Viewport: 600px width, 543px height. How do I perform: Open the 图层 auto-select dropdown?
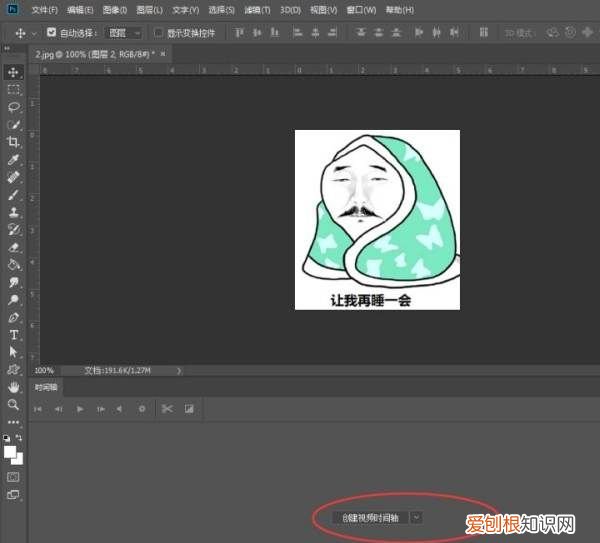click(x=124, y=33)
